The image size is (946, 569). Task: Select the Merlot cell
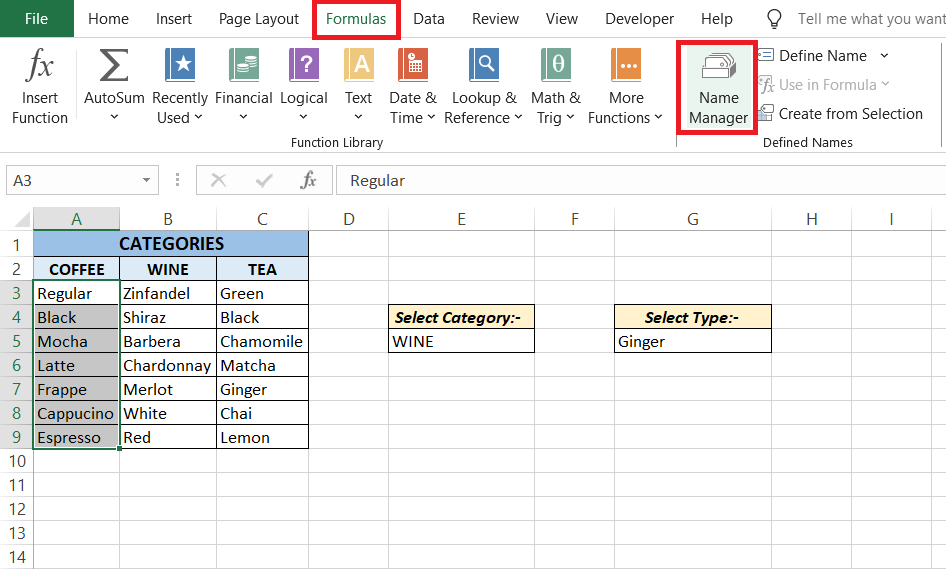coord(168,390)
